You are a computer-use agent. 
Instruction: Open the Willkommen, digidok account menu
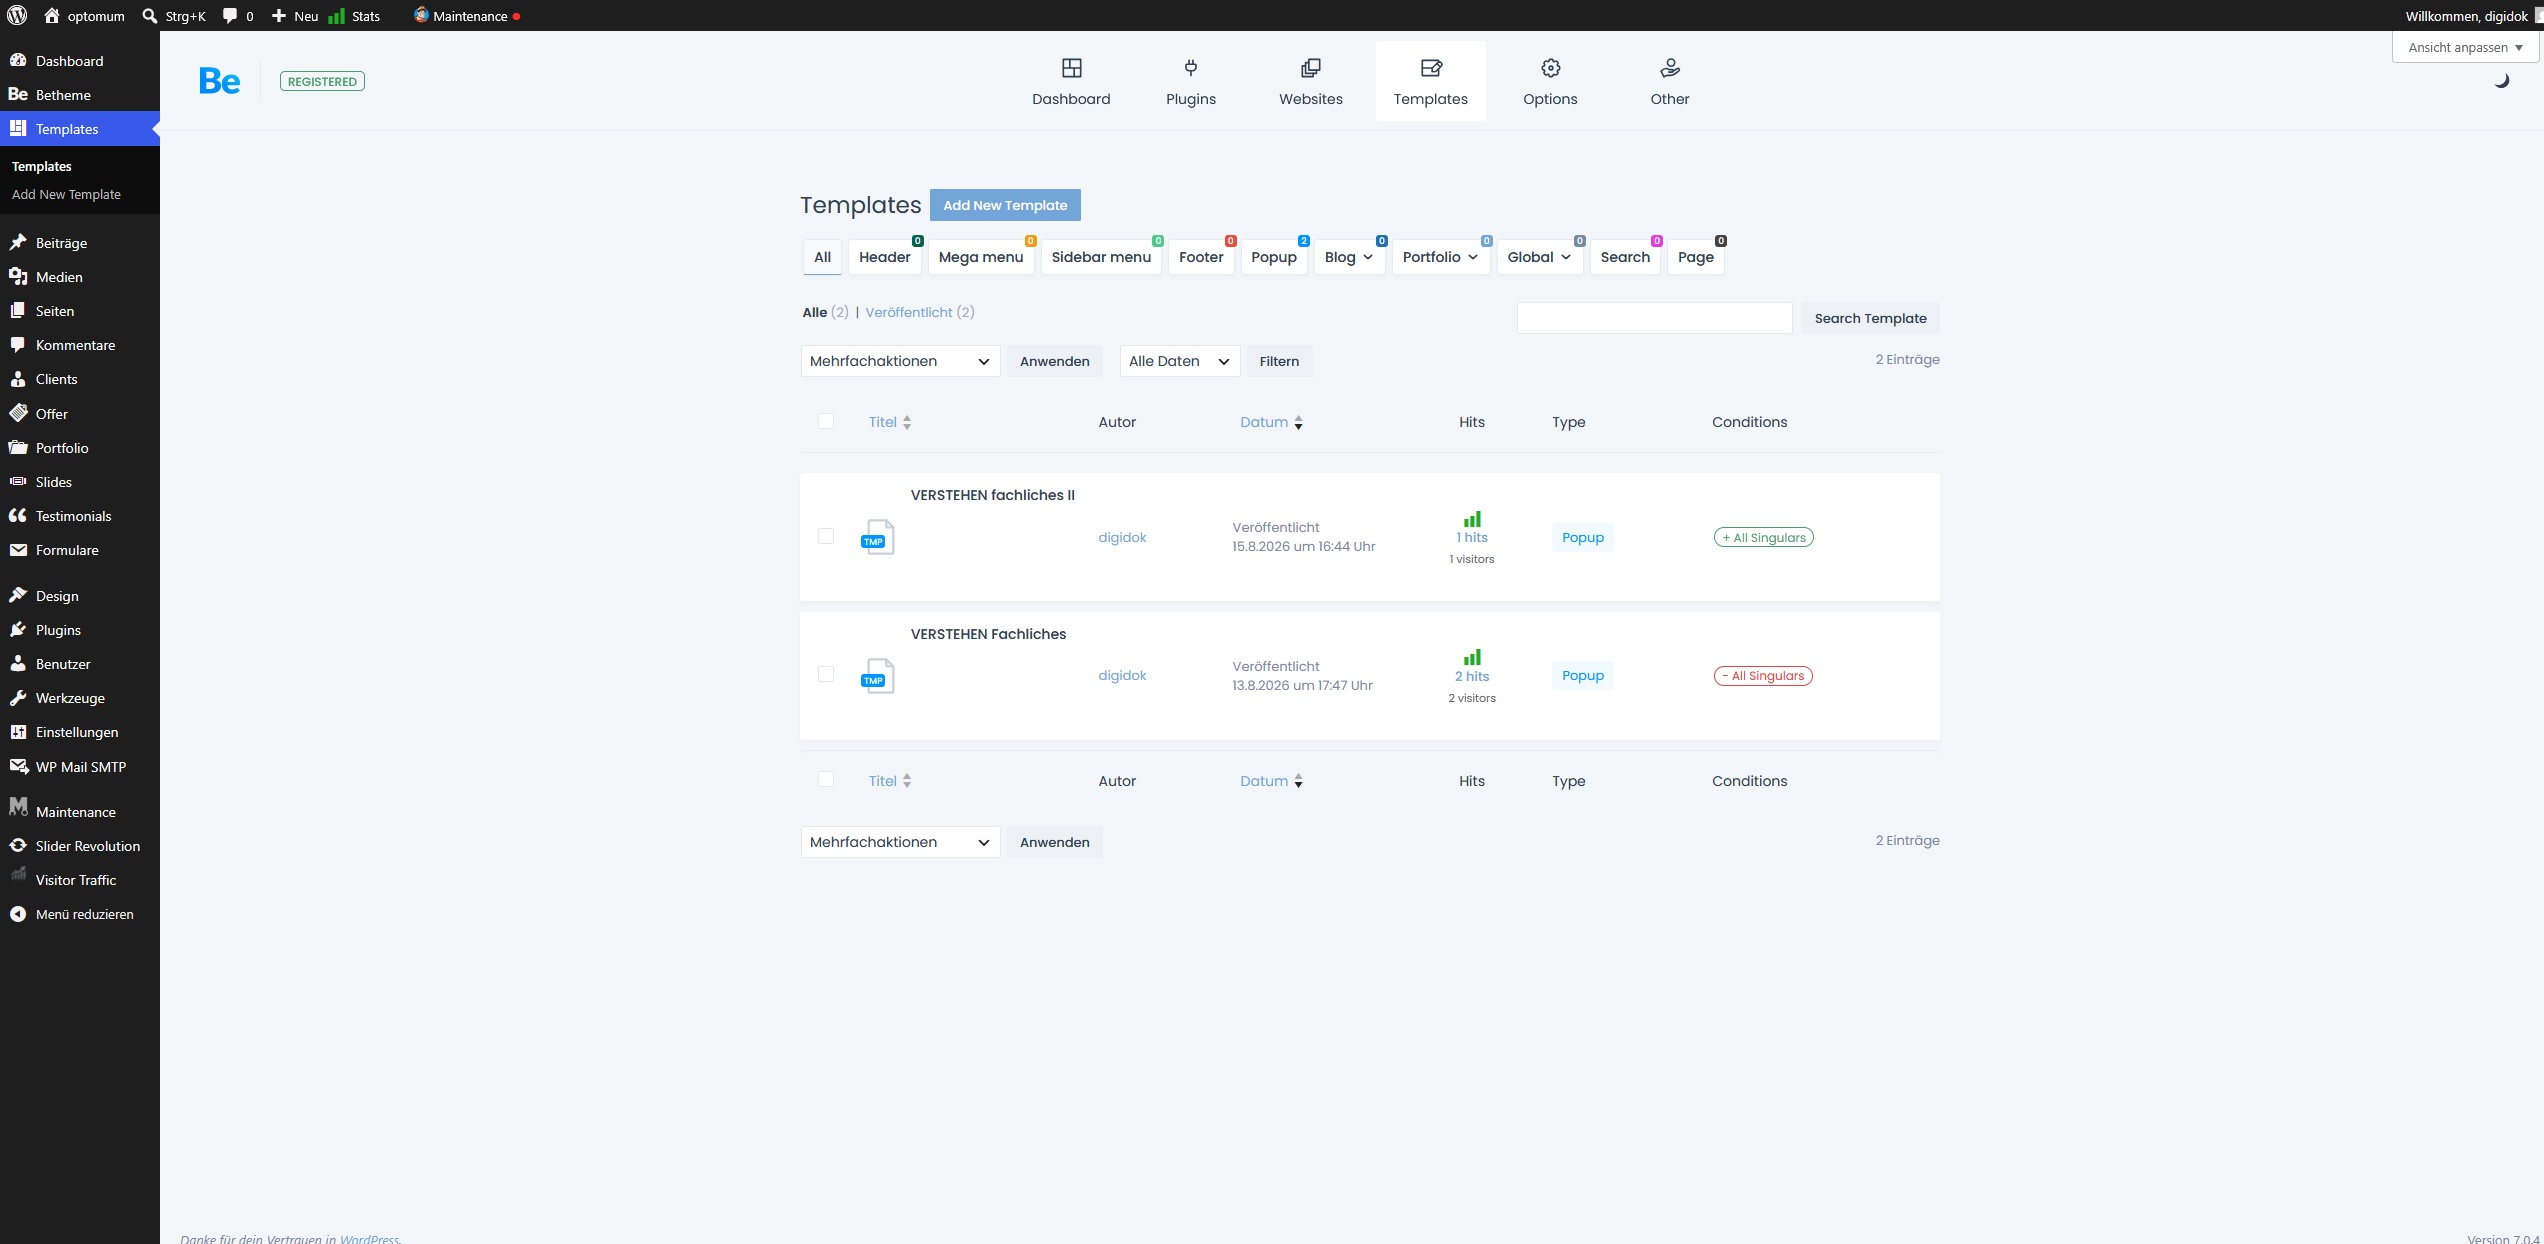(x=2472, y=16)
